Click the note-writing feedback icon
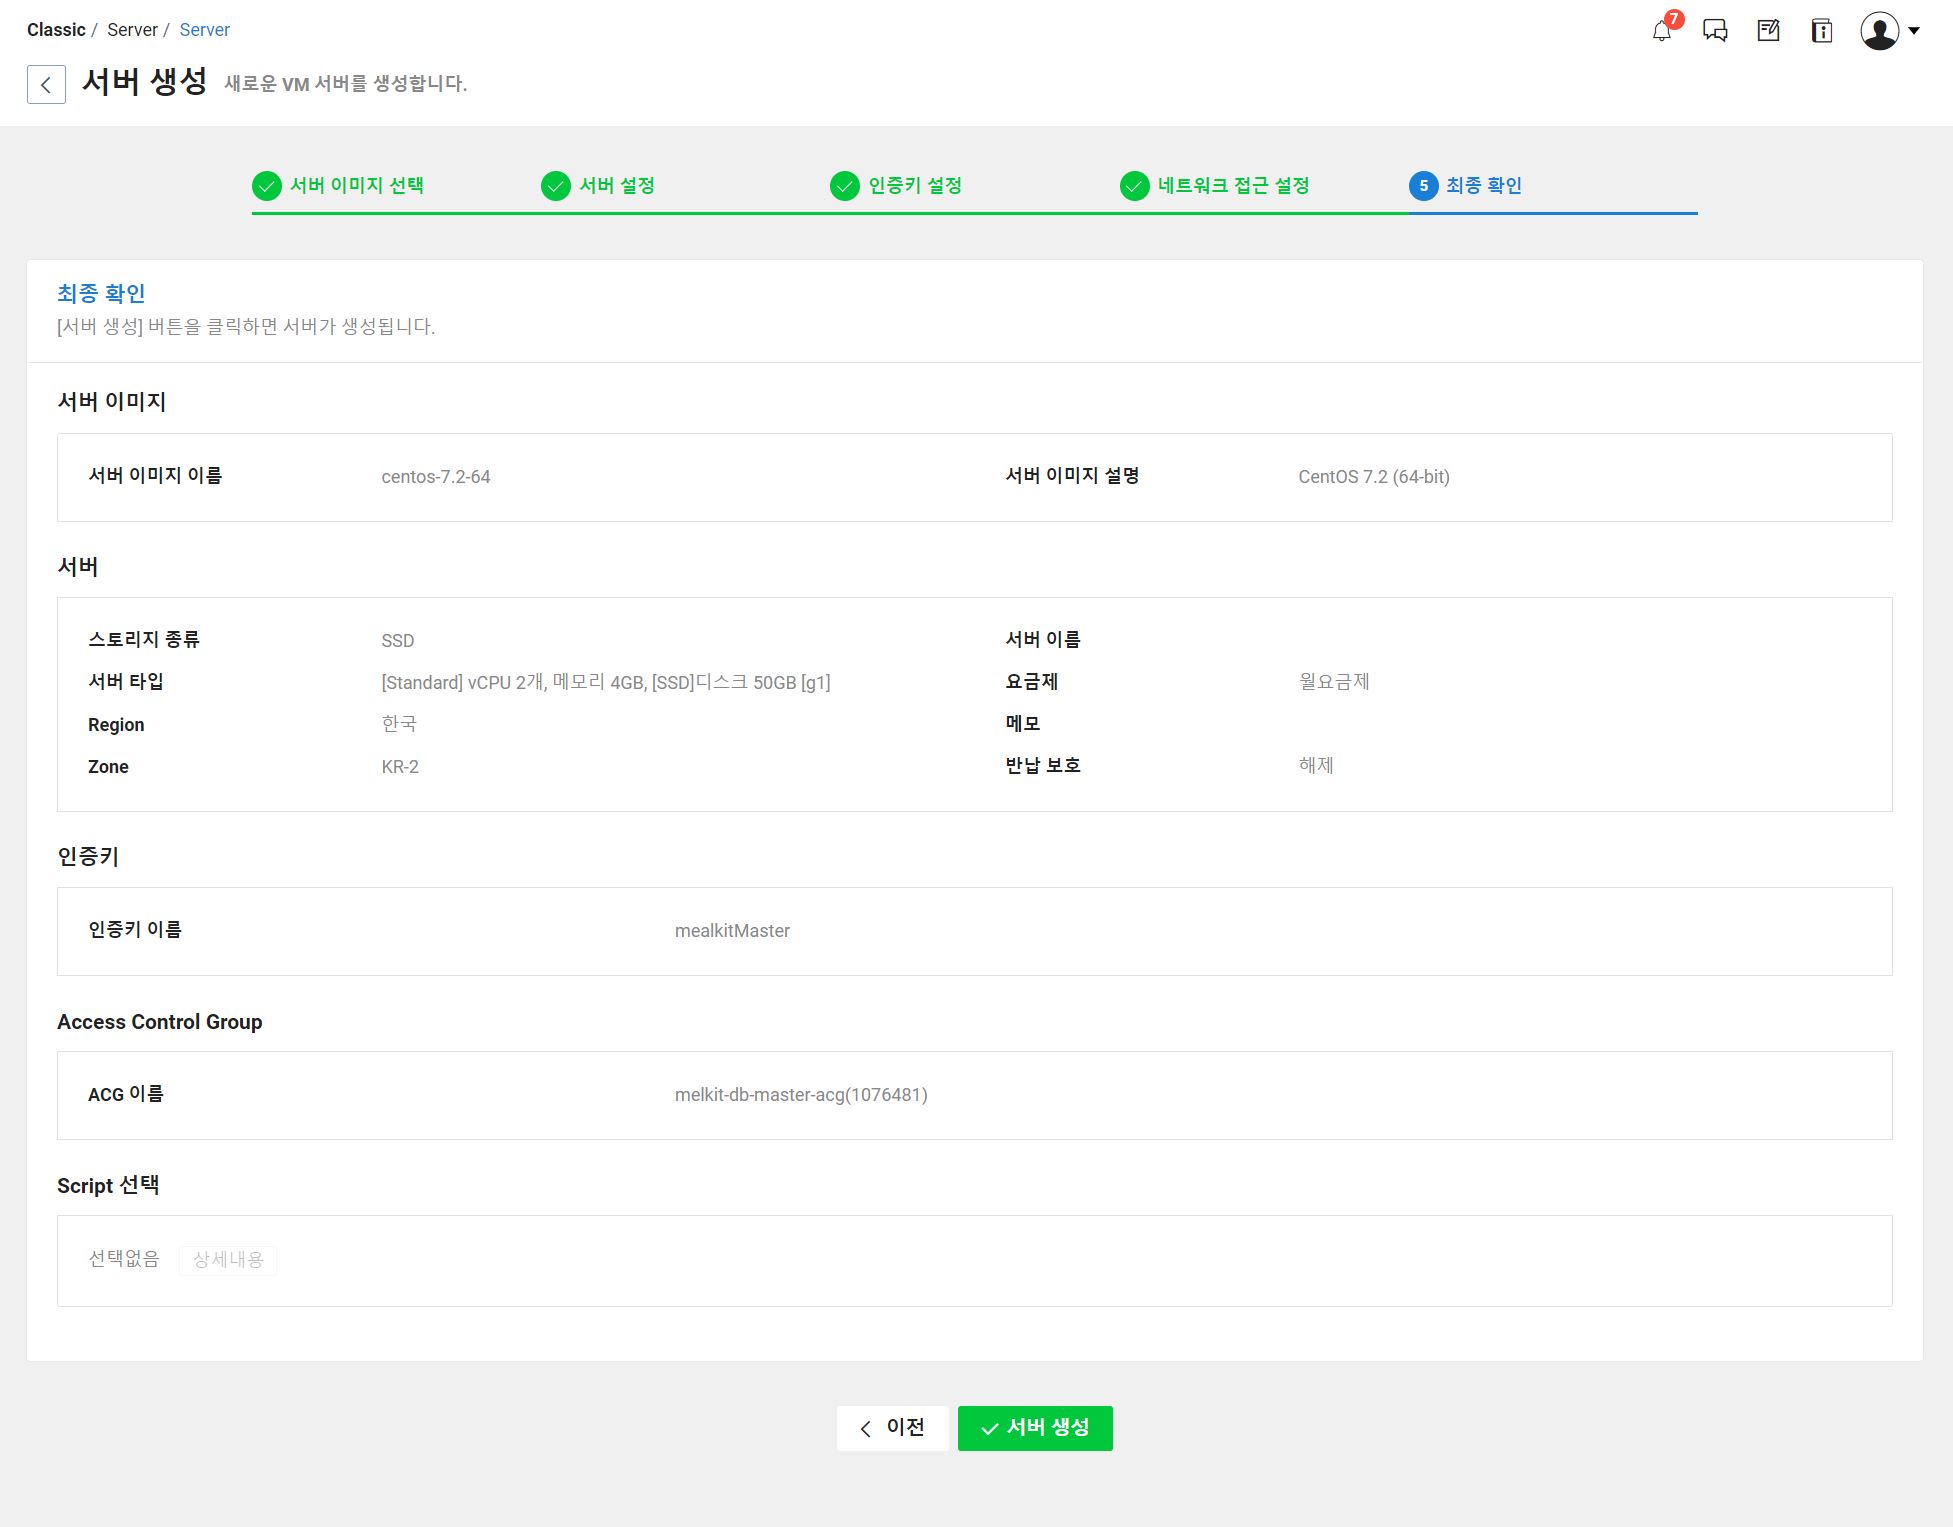 pos(1768,31)
